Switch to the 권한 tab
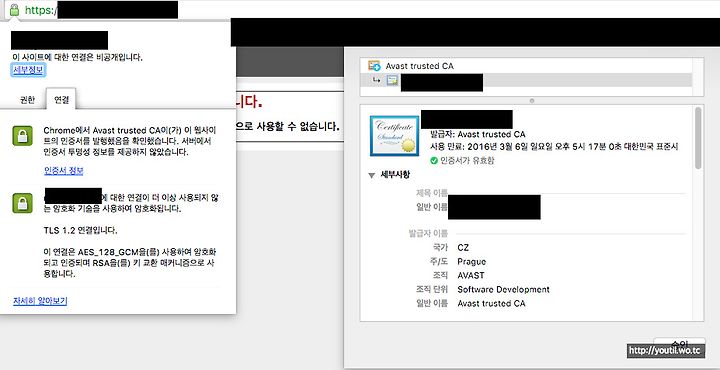This screenshot has width=720, height=370. click(27, 100)
